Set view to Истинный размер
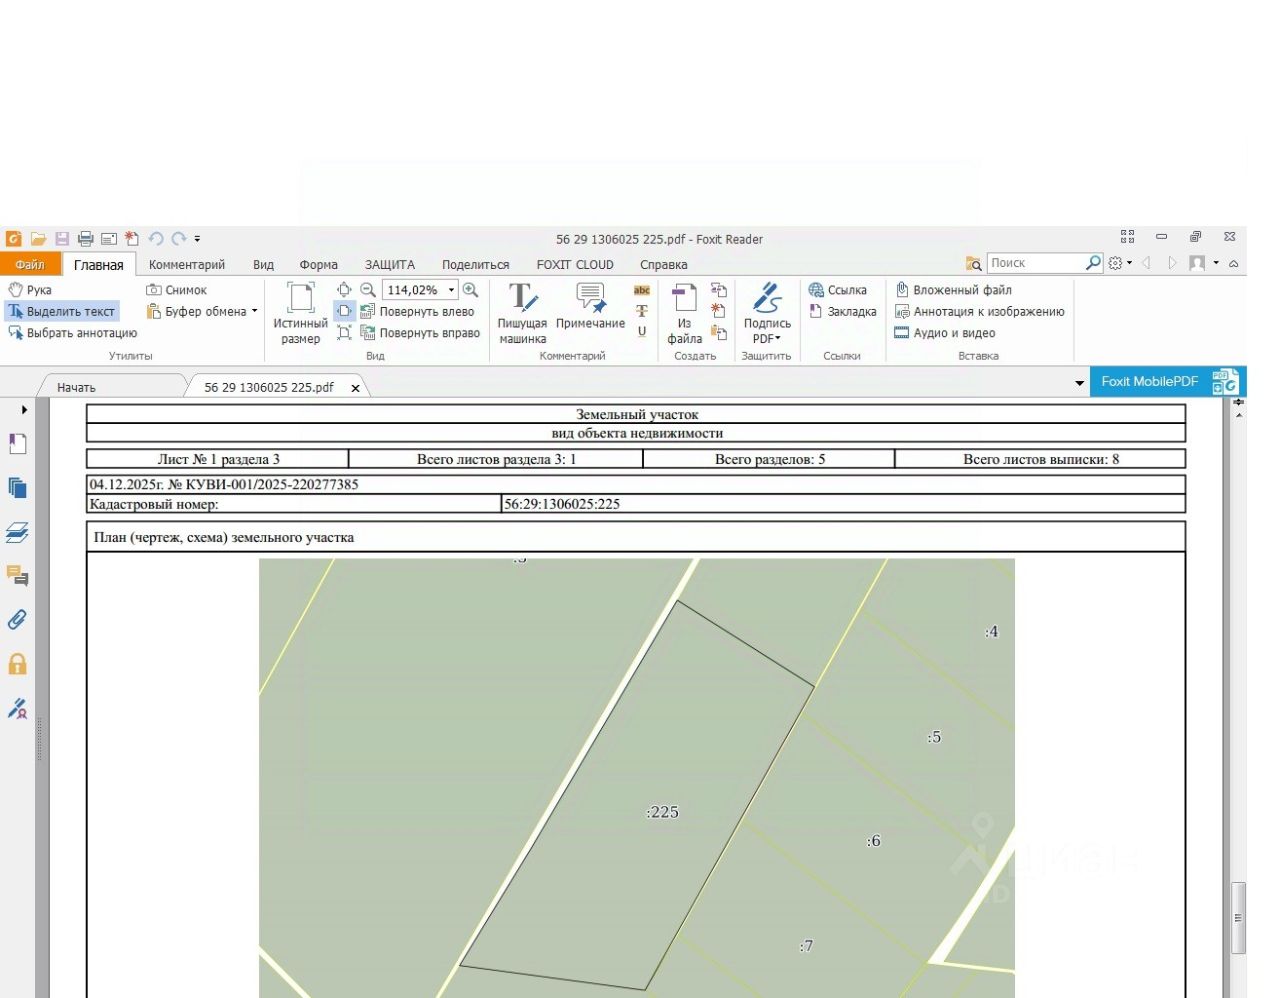The height and width of the screenshot is (998, 1280). tap(300, 313)
